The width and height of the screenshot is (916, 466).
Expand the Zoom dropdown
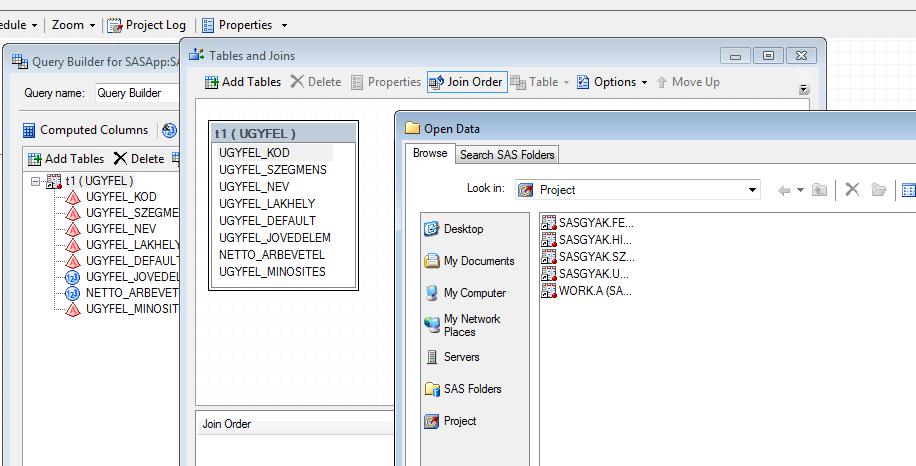(x=92, y=25)
